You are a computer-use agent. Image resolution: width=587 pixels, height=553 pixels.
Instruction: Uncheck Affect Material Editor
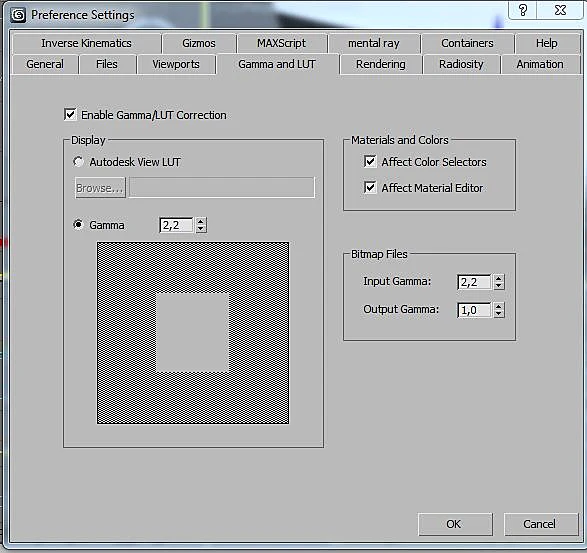tap(370, 187)
